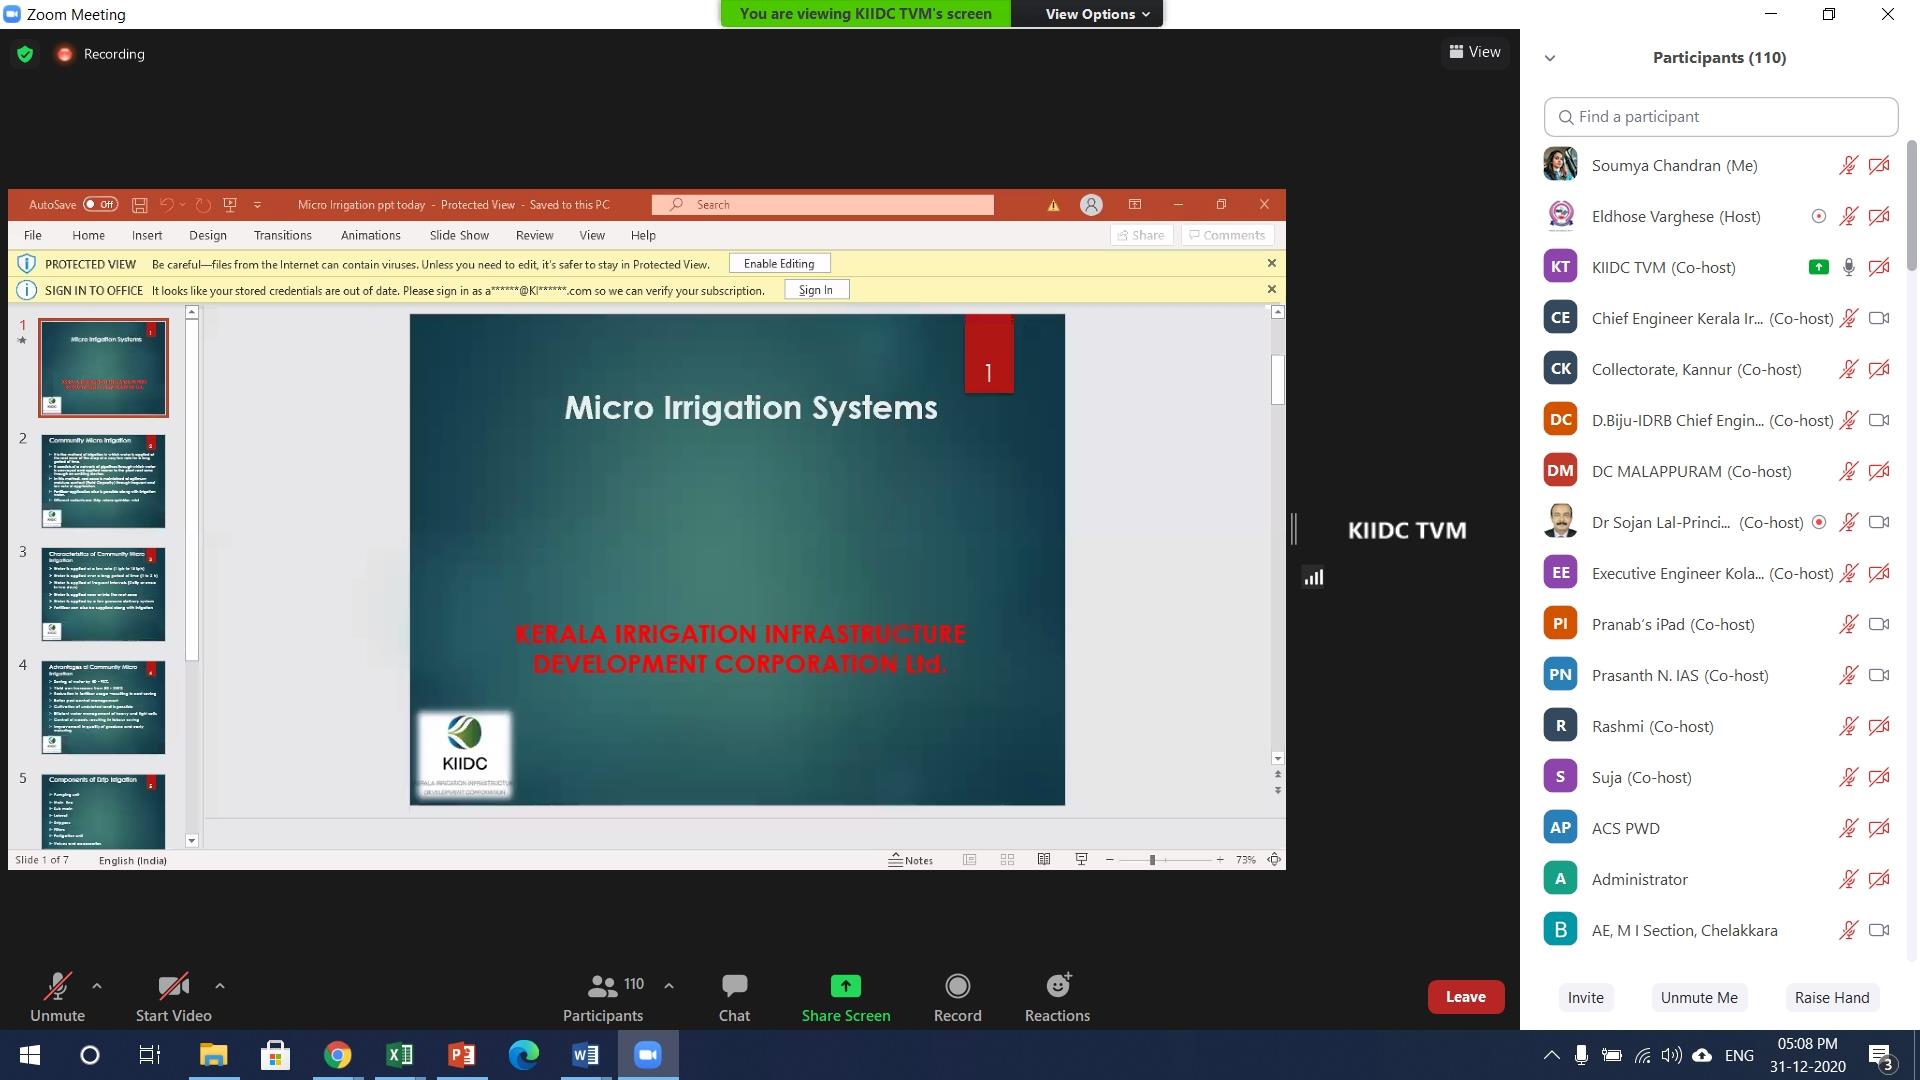Open audio options arrow beside Unmute
The width and height of the screenshot is (1920, 1080).
97,986
